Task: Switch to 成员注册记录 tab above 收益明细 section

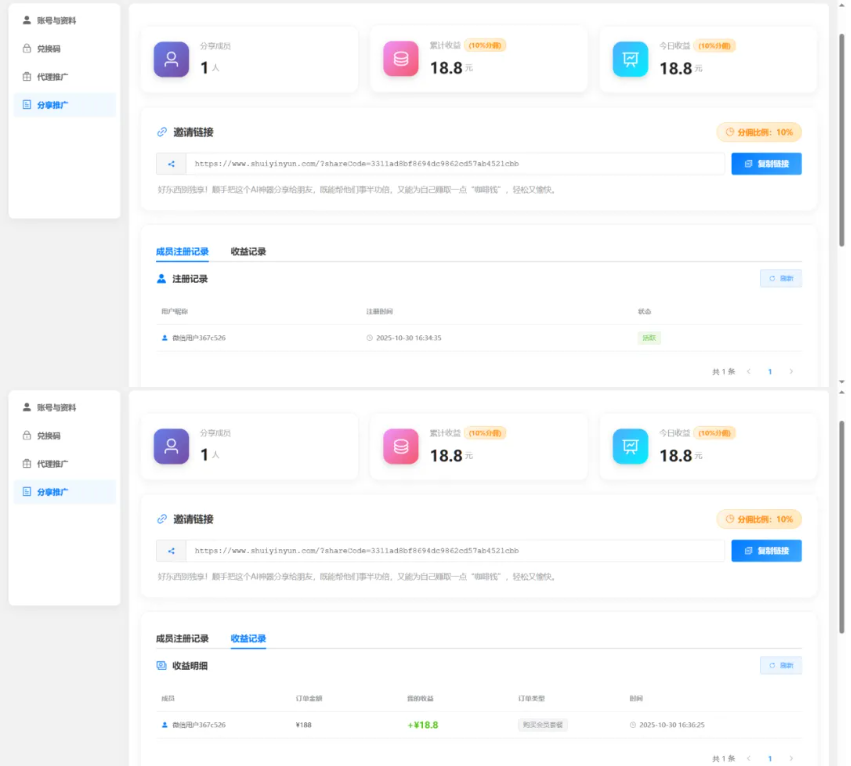Action: click(182, 639)
